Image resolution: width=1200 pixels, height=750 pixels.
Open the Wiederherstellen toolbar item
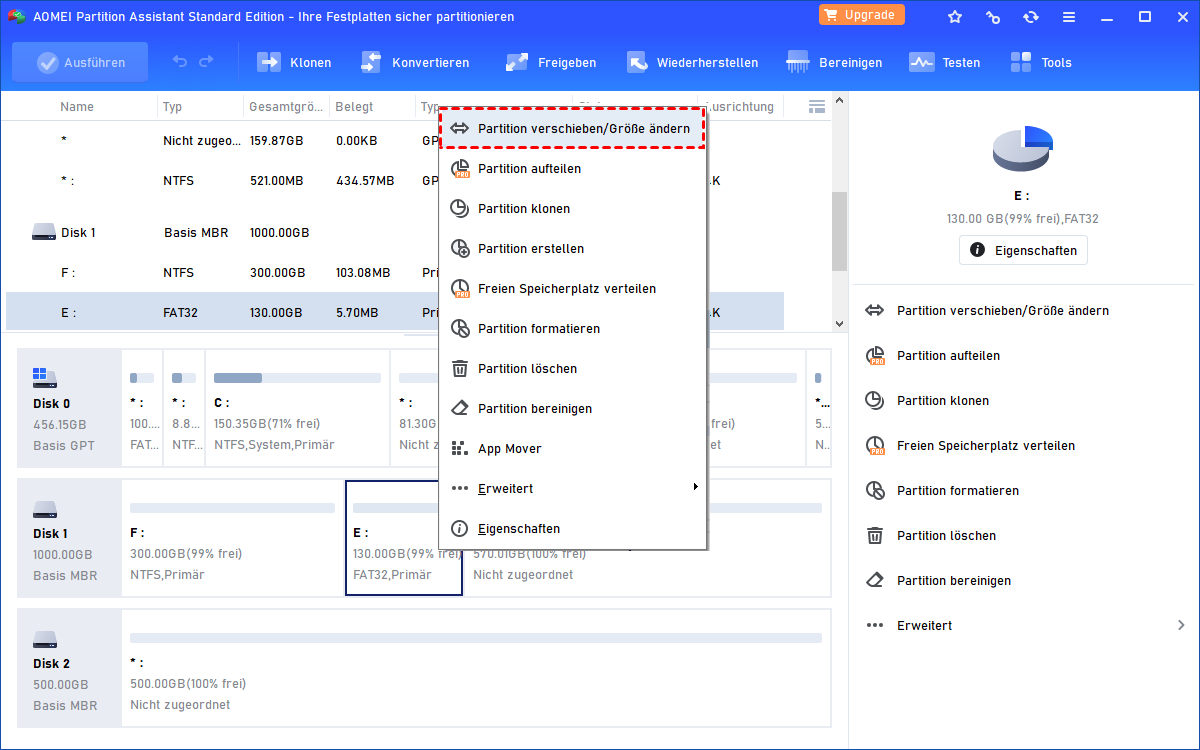pos(692,62)
